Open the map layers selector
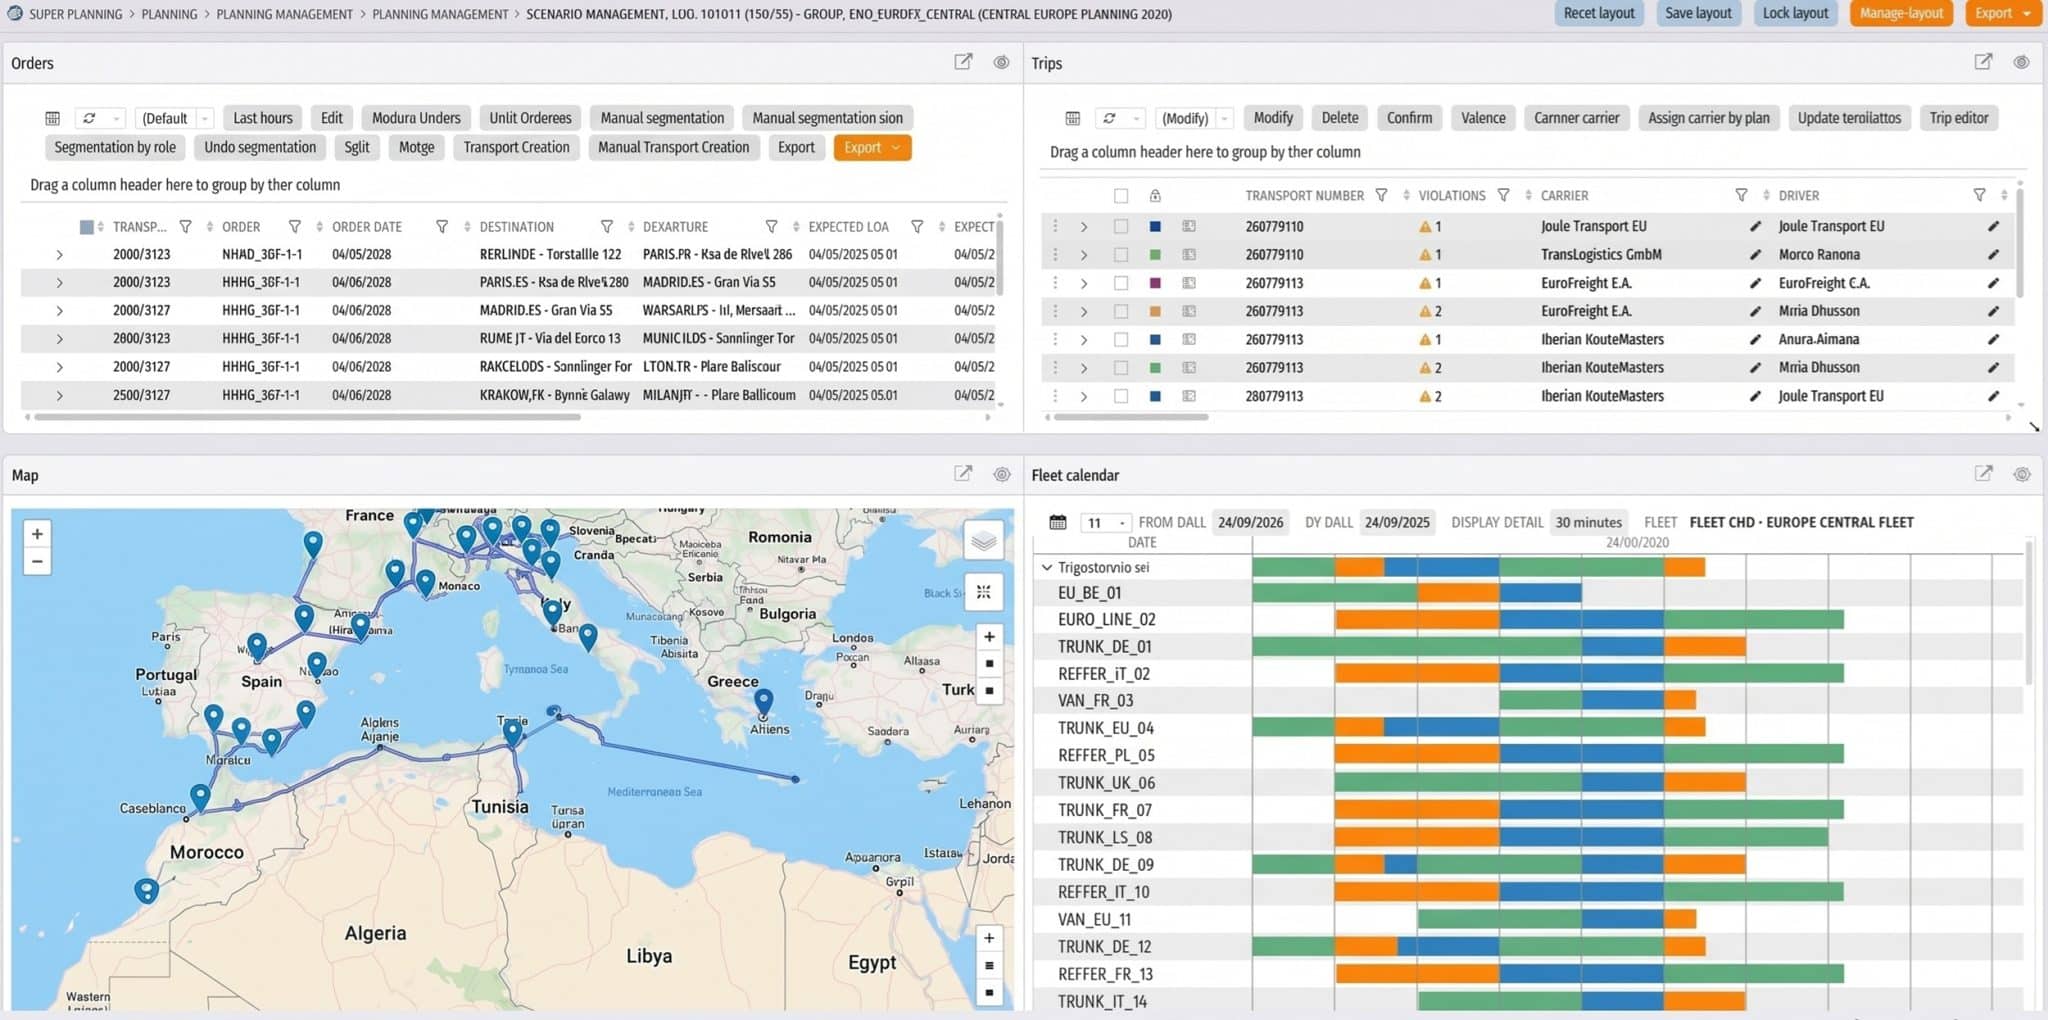This screenshot has width=2048, height=1020. (x=984, y=541)
